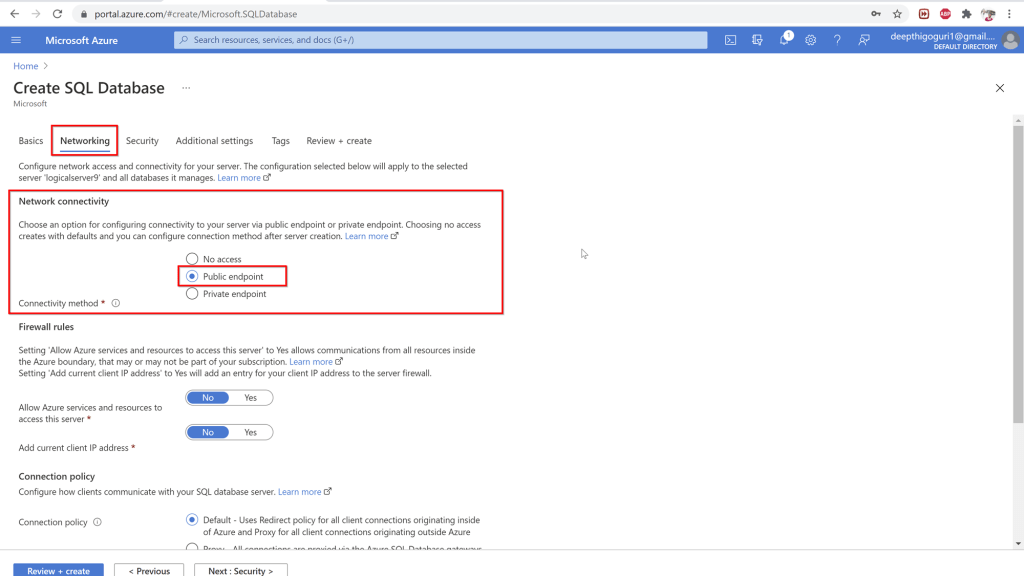Open portal settings gear icon
This screenshot has height=576, width=1024.
click(811, 40)
